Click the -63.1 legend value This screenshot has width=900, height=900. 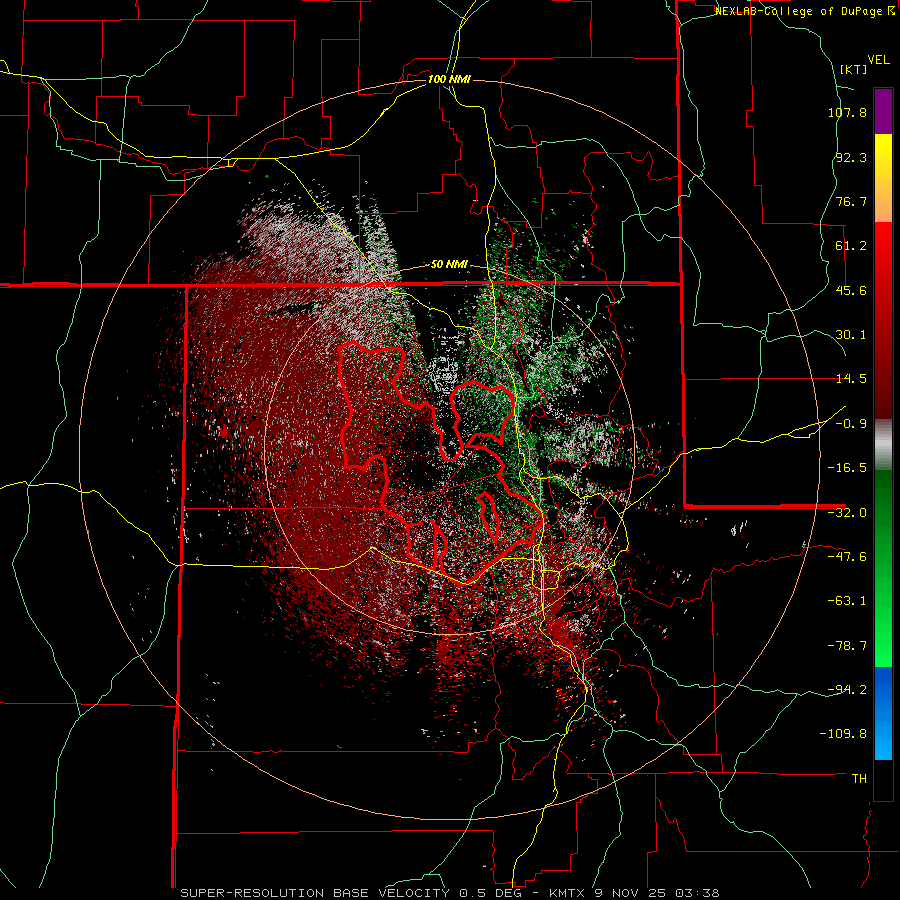(x=847, y=601)
